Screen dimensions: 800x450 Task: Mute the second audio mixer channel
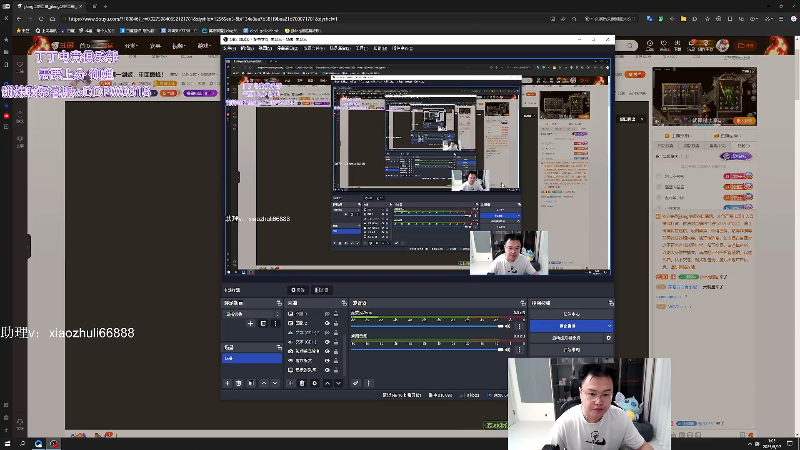[x=508, y=350]
